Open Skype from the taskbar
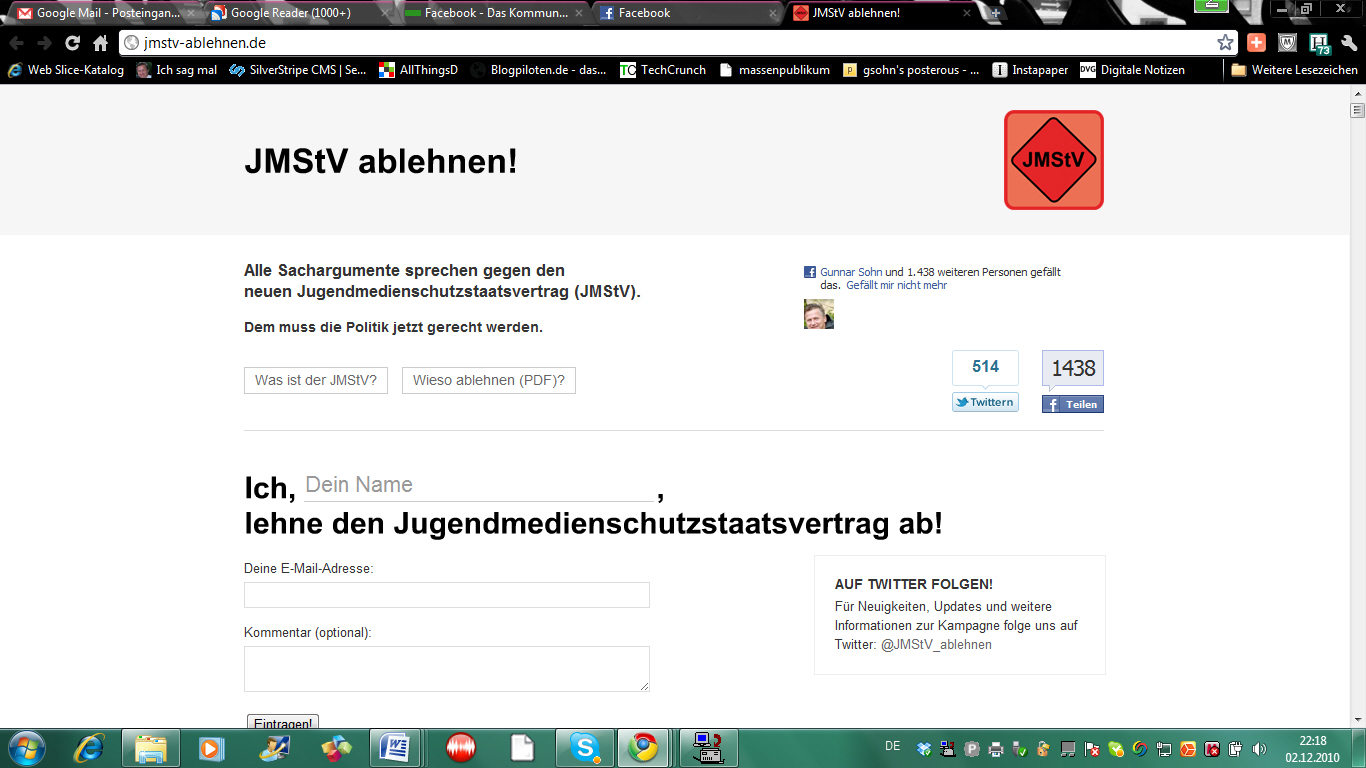 click(x=585, y=747)
